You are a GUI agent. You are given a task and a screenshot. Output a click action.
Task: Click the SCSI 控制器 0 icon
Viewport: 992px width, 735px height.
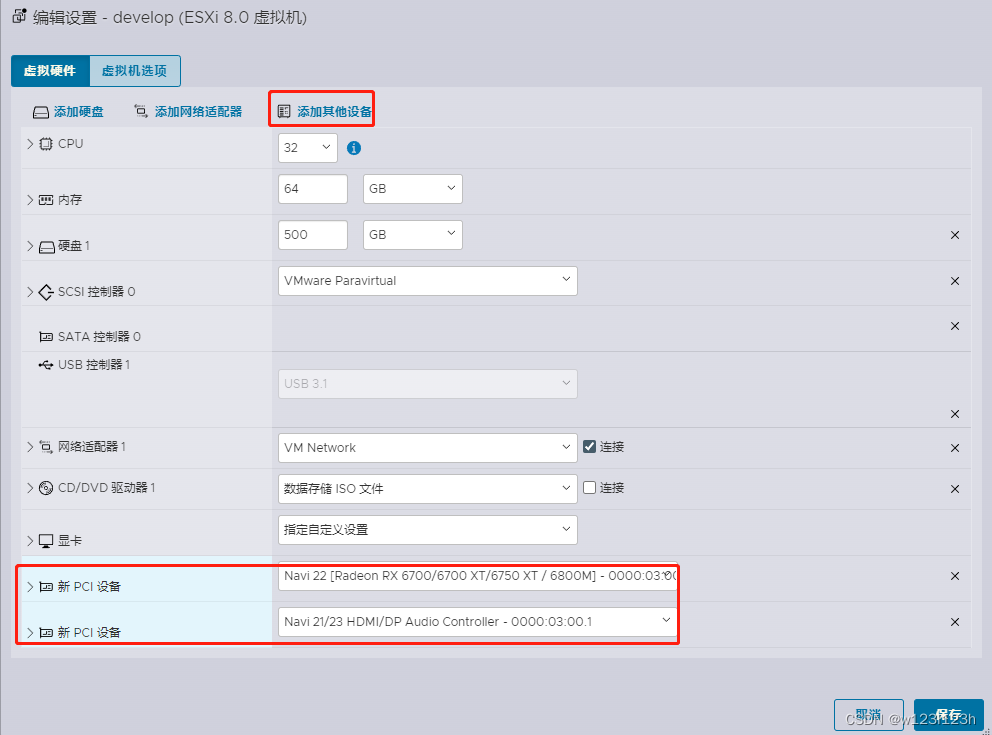pyautogui.click(x=46, y=292)
